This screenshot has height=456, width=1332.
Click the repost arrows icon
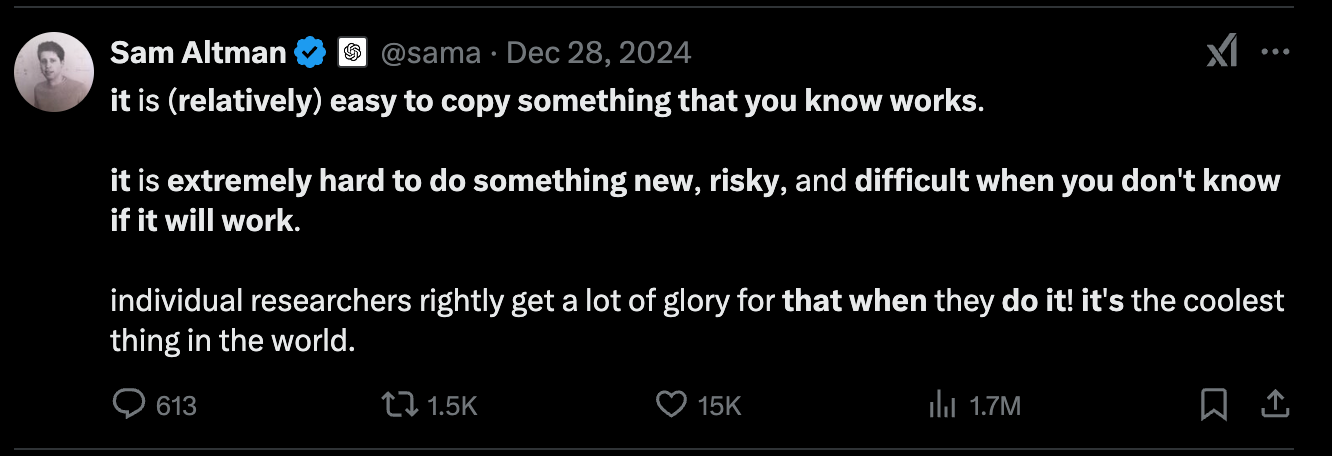point(399,404)
